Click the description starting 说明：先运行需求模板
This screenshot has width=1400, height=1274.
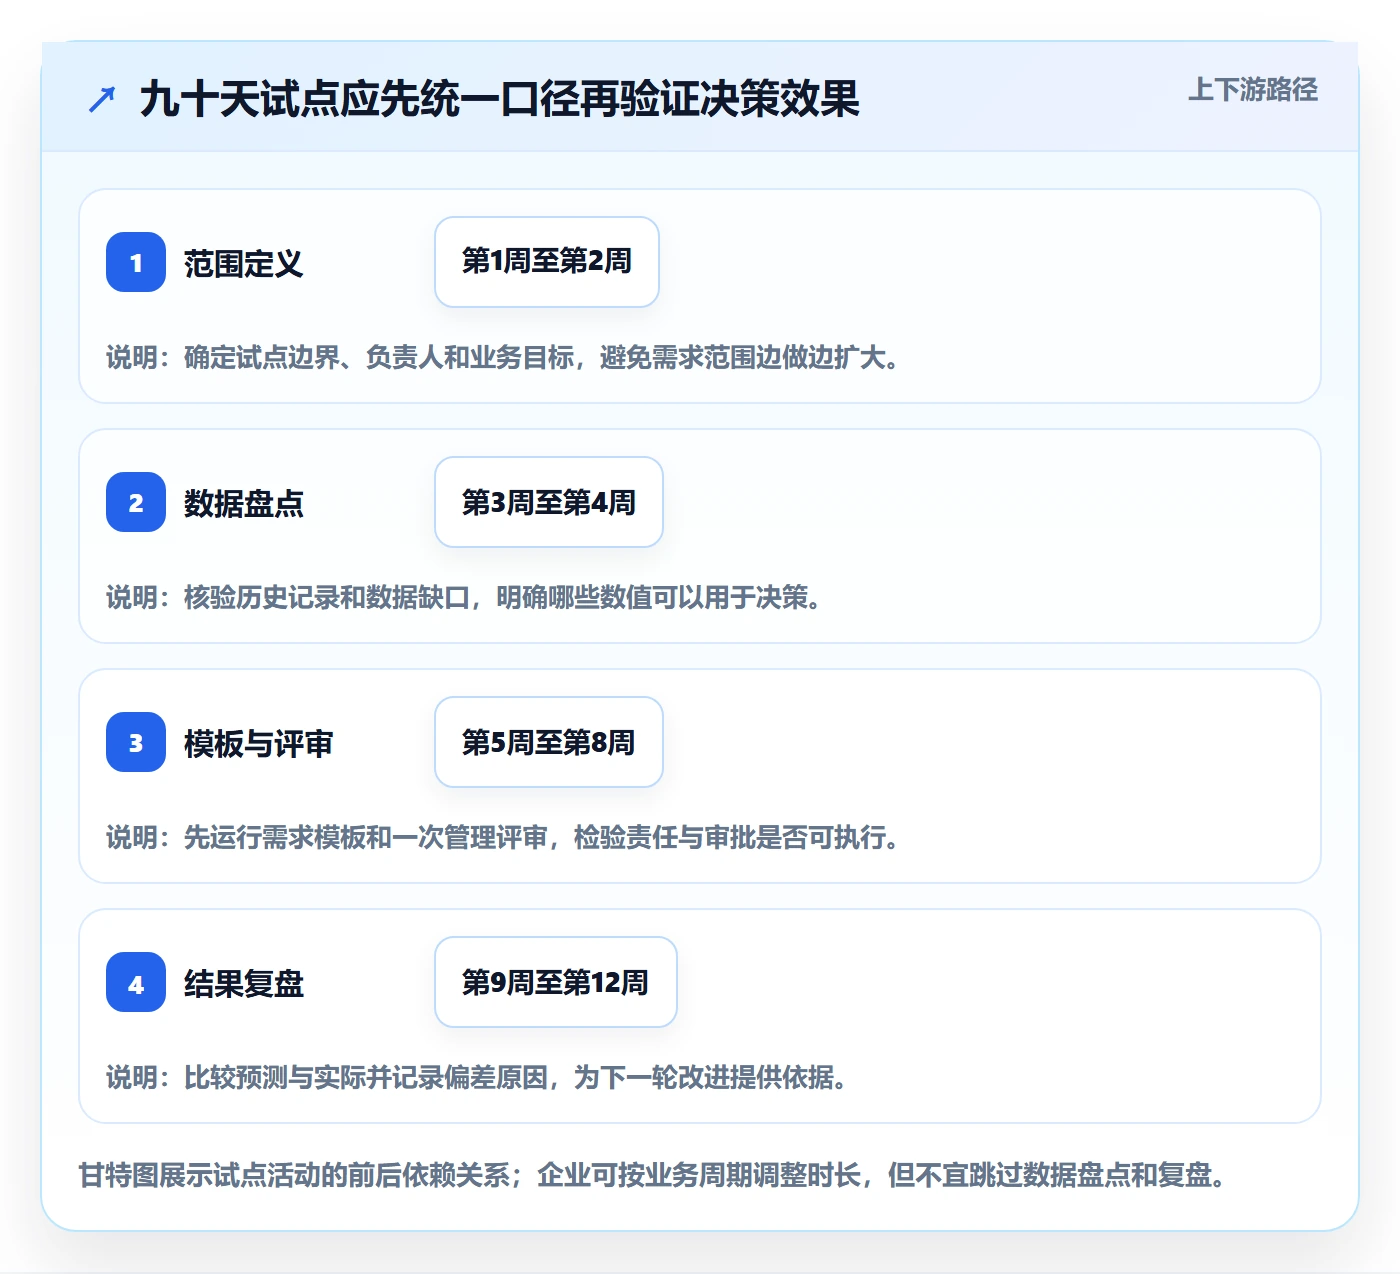504,837
